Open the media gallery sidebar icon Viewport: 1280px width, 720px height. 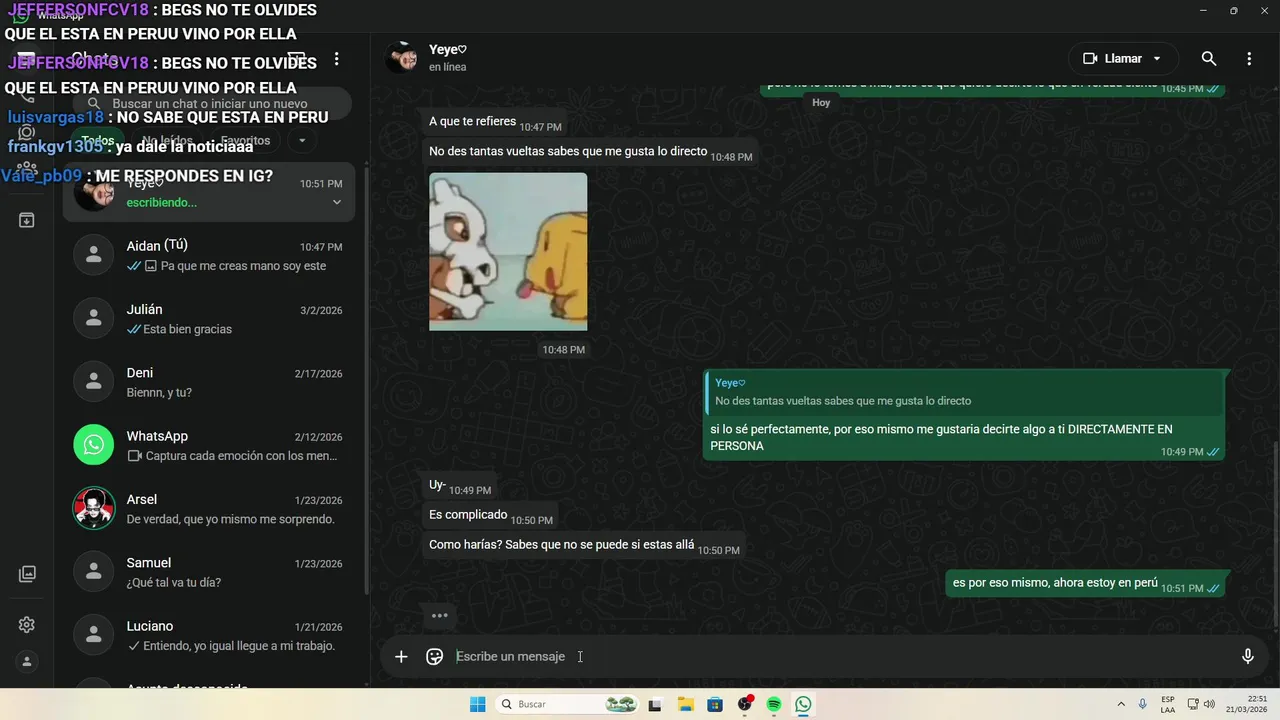pyautogui.click(x=27, y=574)
